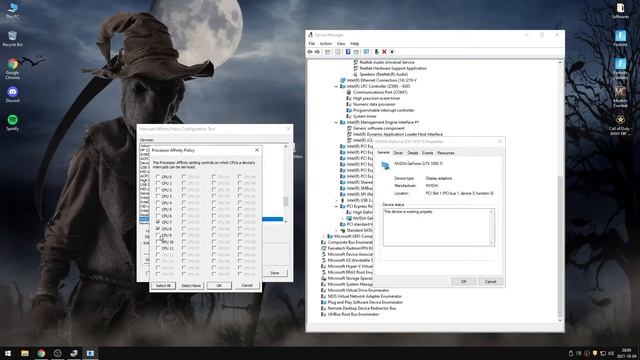The width and height of the screenshot is (640, 360).
Task: Click the scan for hardware changes monitor icon
Action: 366,52
